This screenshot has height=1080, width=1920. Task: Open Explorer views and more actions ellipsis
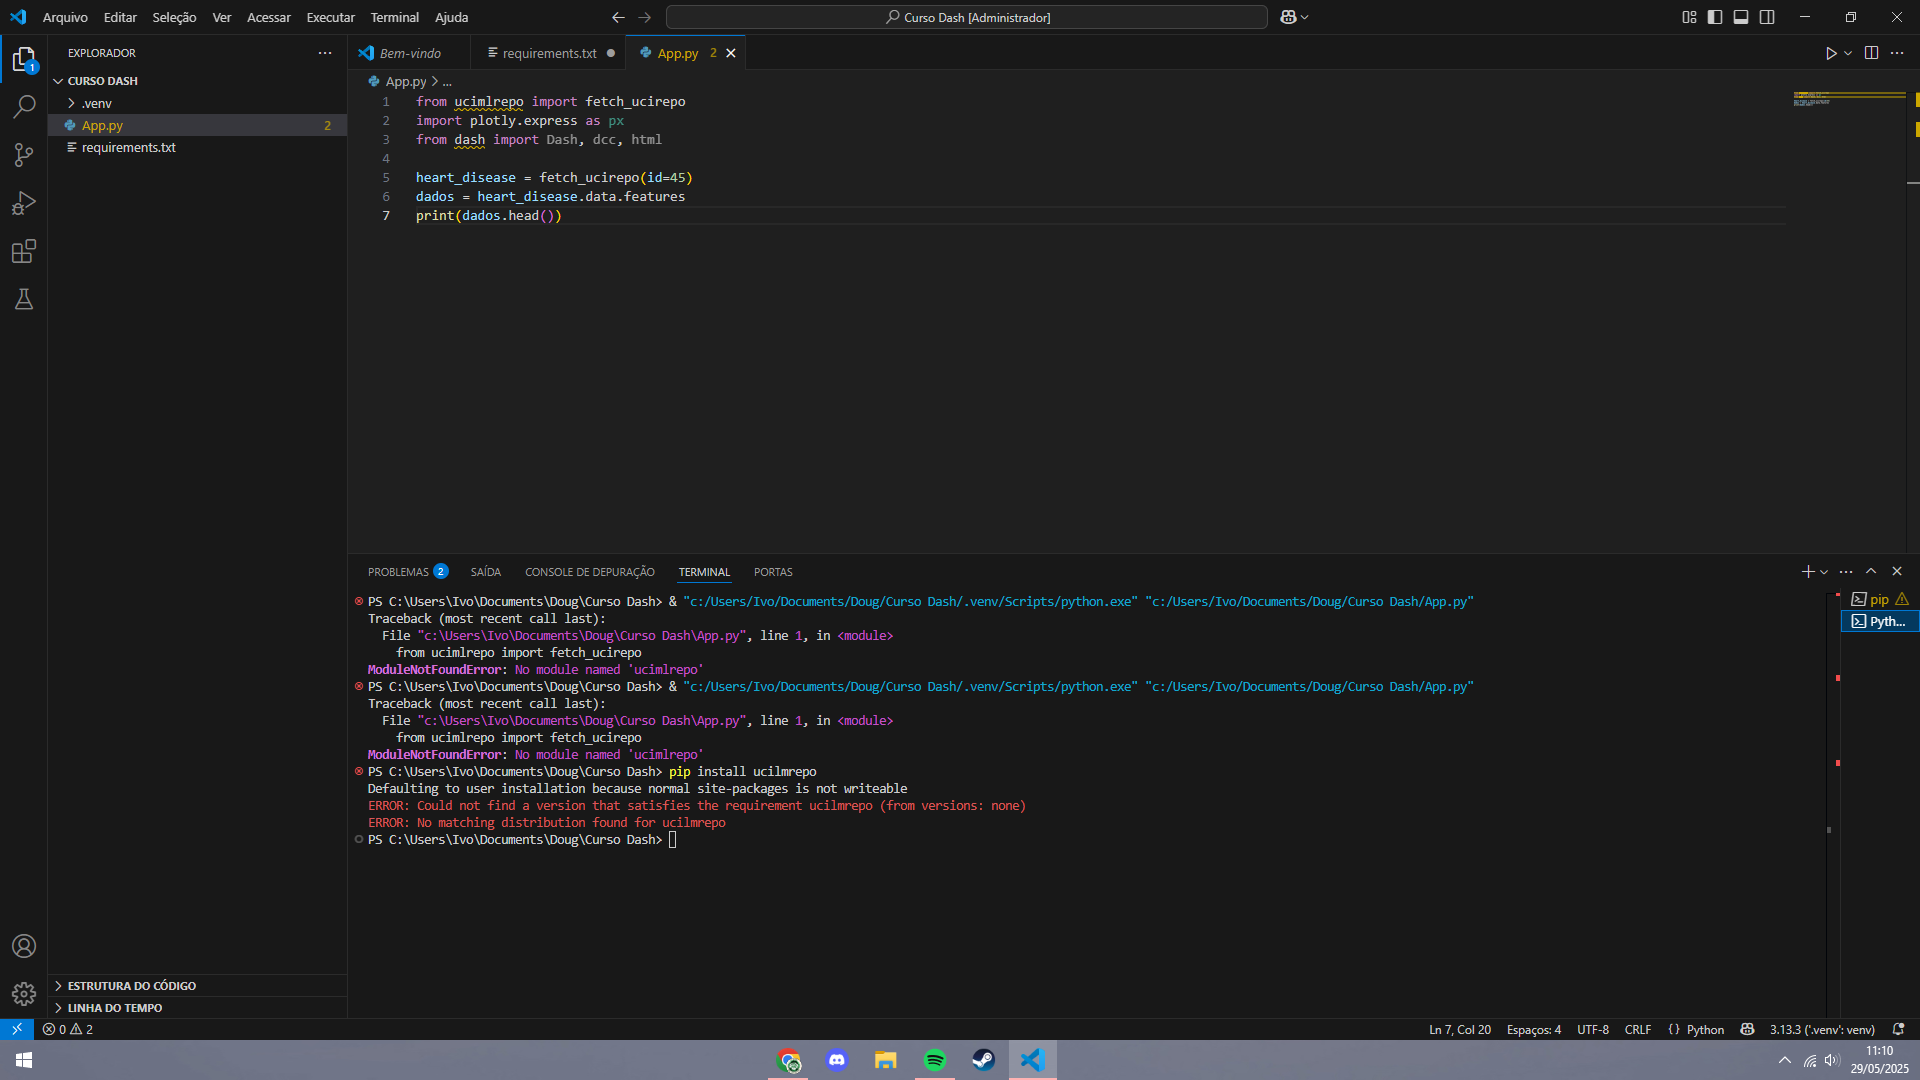[x=325, y=53]
